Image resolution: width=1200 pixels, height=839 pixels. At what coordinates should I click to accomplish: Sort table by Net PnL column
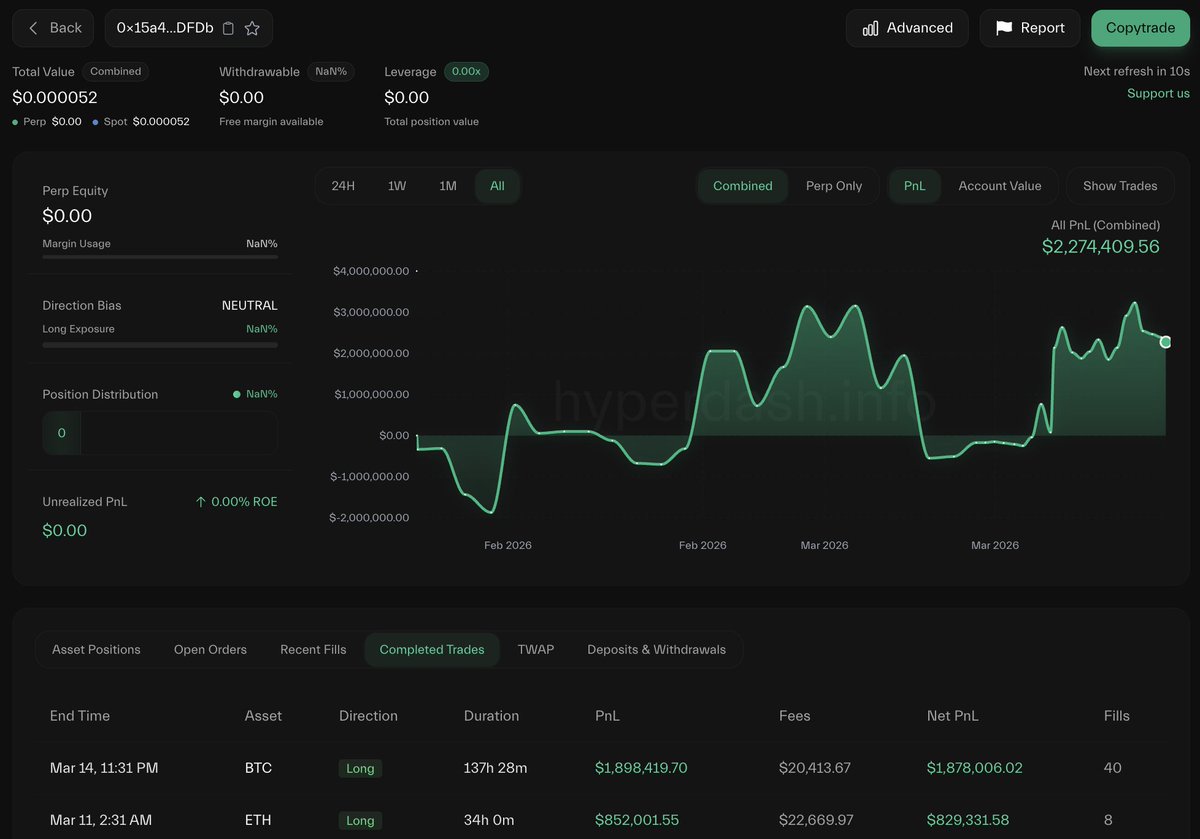coord(952,716)
